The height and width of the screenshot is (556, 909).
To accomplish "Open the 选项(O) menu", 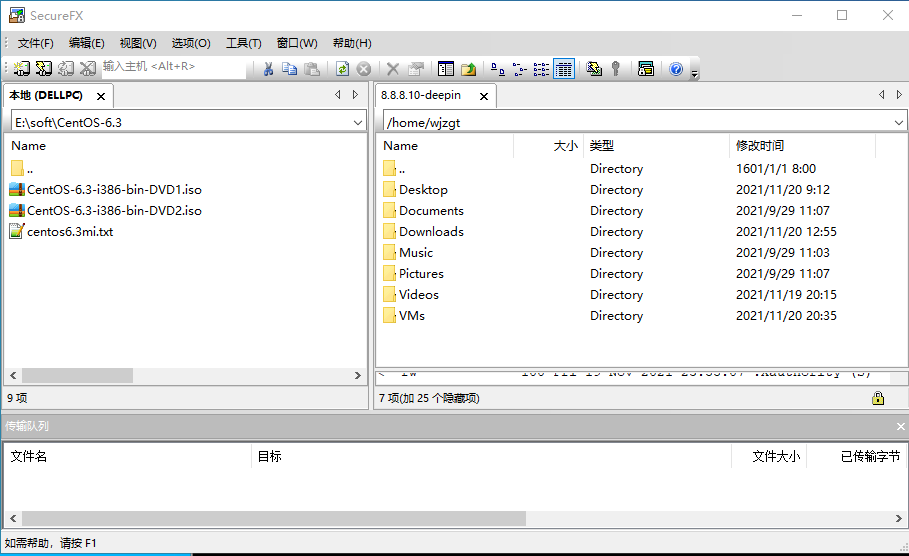I will pyautogui.click(x=191, y=43).
